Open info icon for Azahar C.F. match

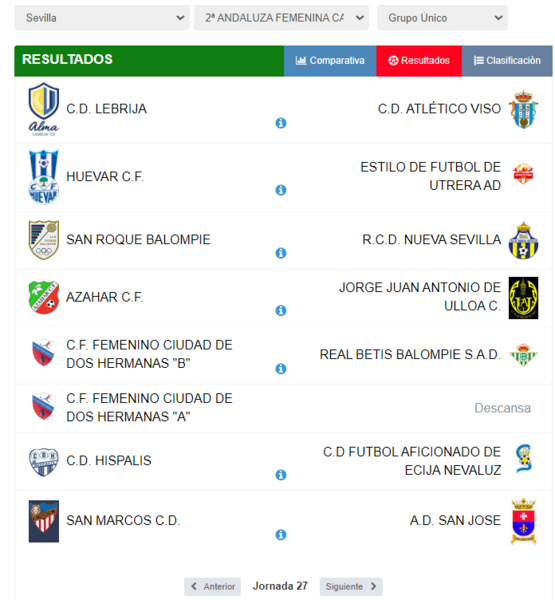[x=281, y=310]
